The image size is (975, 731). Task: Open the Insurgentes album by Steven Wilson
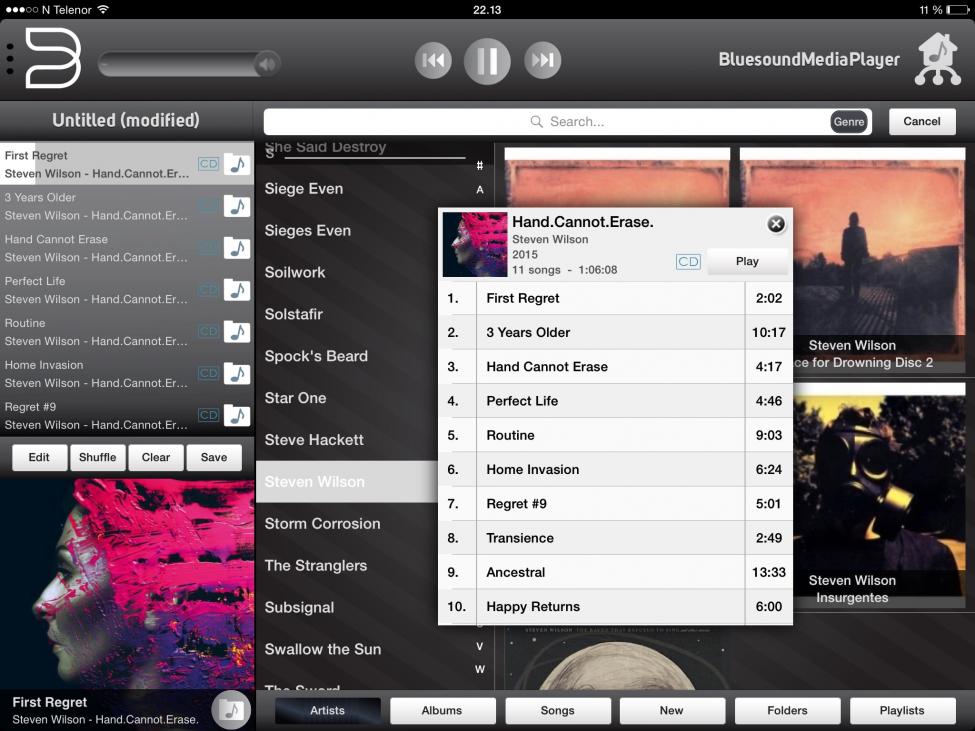coord(879,497)
